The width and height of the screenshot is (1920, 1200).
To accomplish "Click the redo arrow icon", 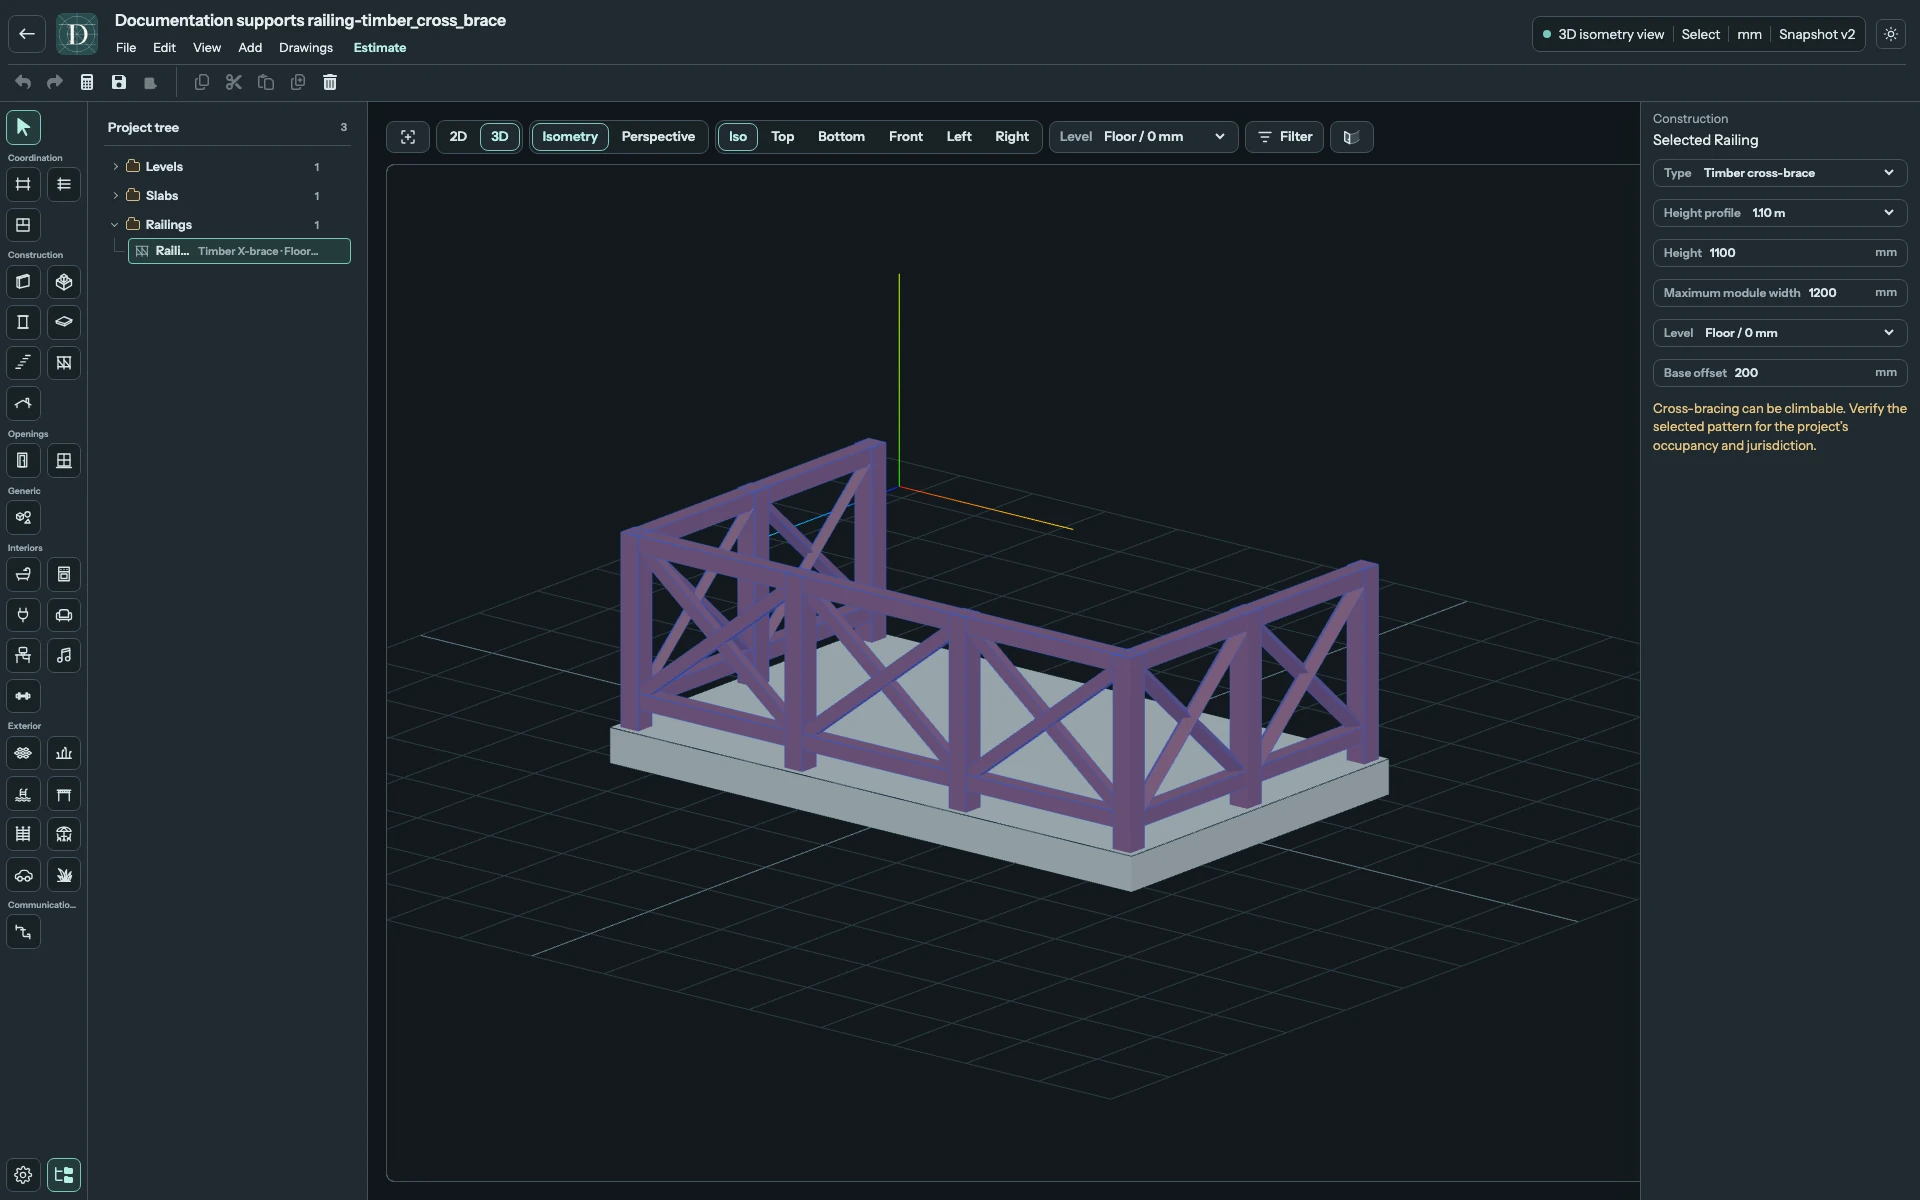I will 55,82.
